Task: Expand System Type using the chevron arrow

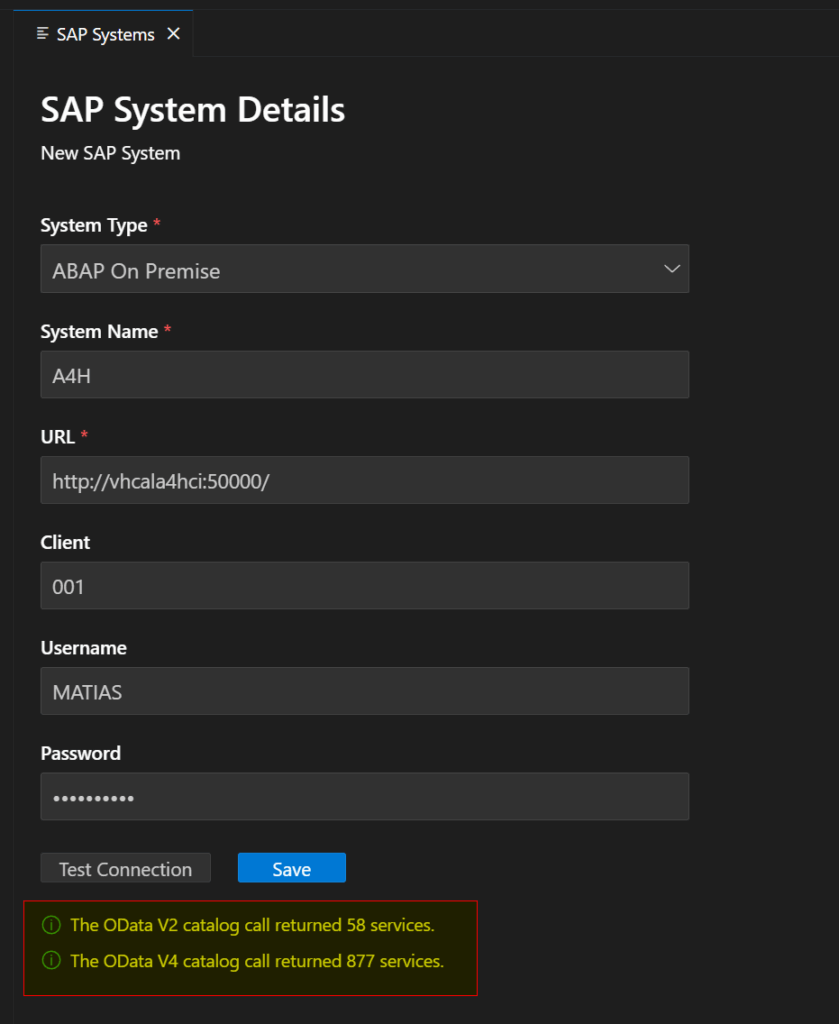Action: (x=672, y=269)
